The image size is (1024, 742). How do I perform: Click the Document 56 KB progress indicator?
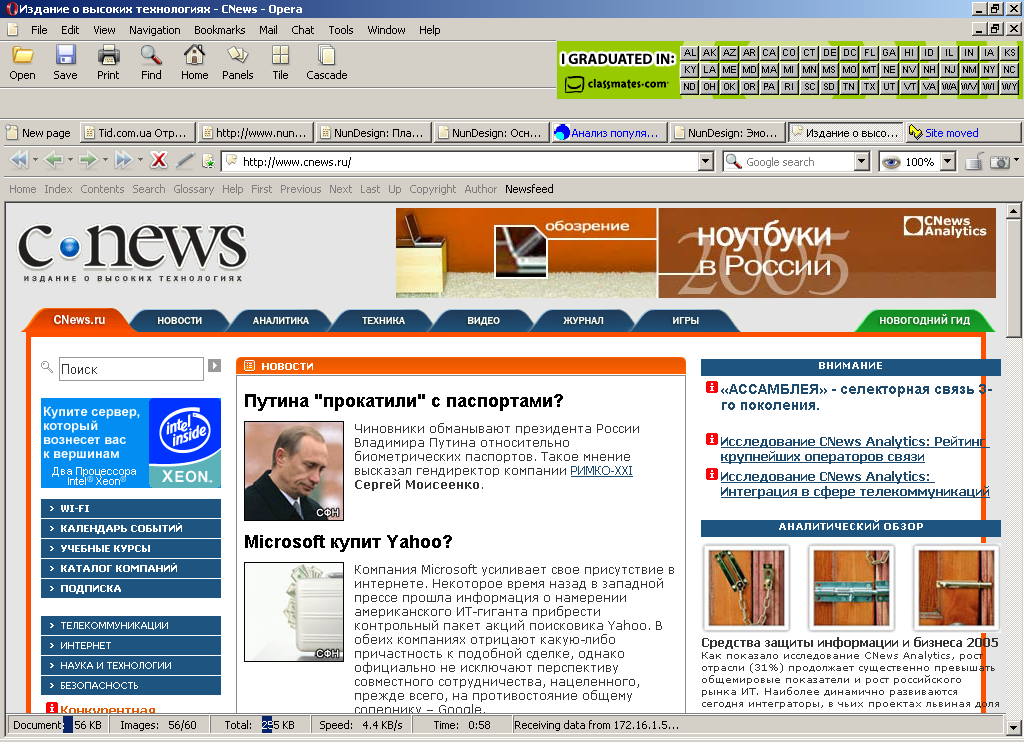tap(57, 725)
